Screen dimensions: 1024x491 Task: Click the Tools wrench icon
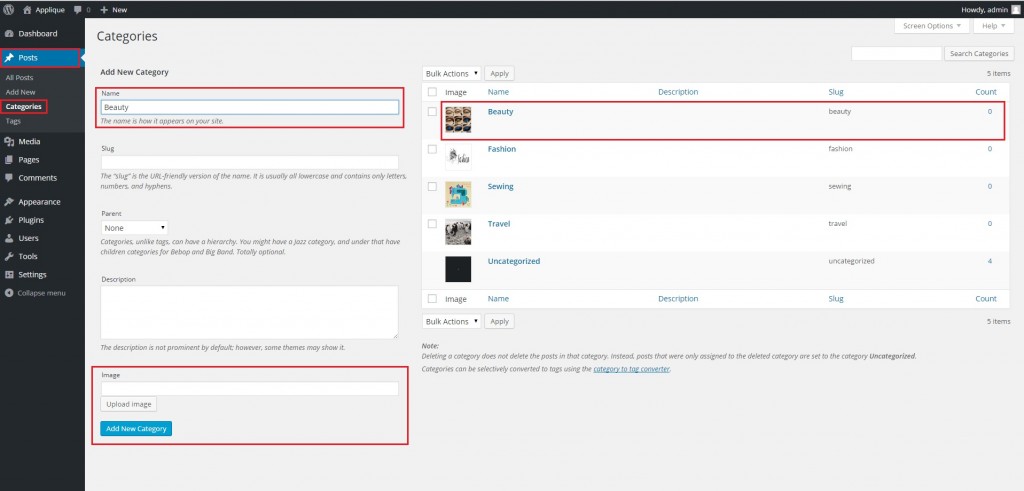[x=9, y=256]
